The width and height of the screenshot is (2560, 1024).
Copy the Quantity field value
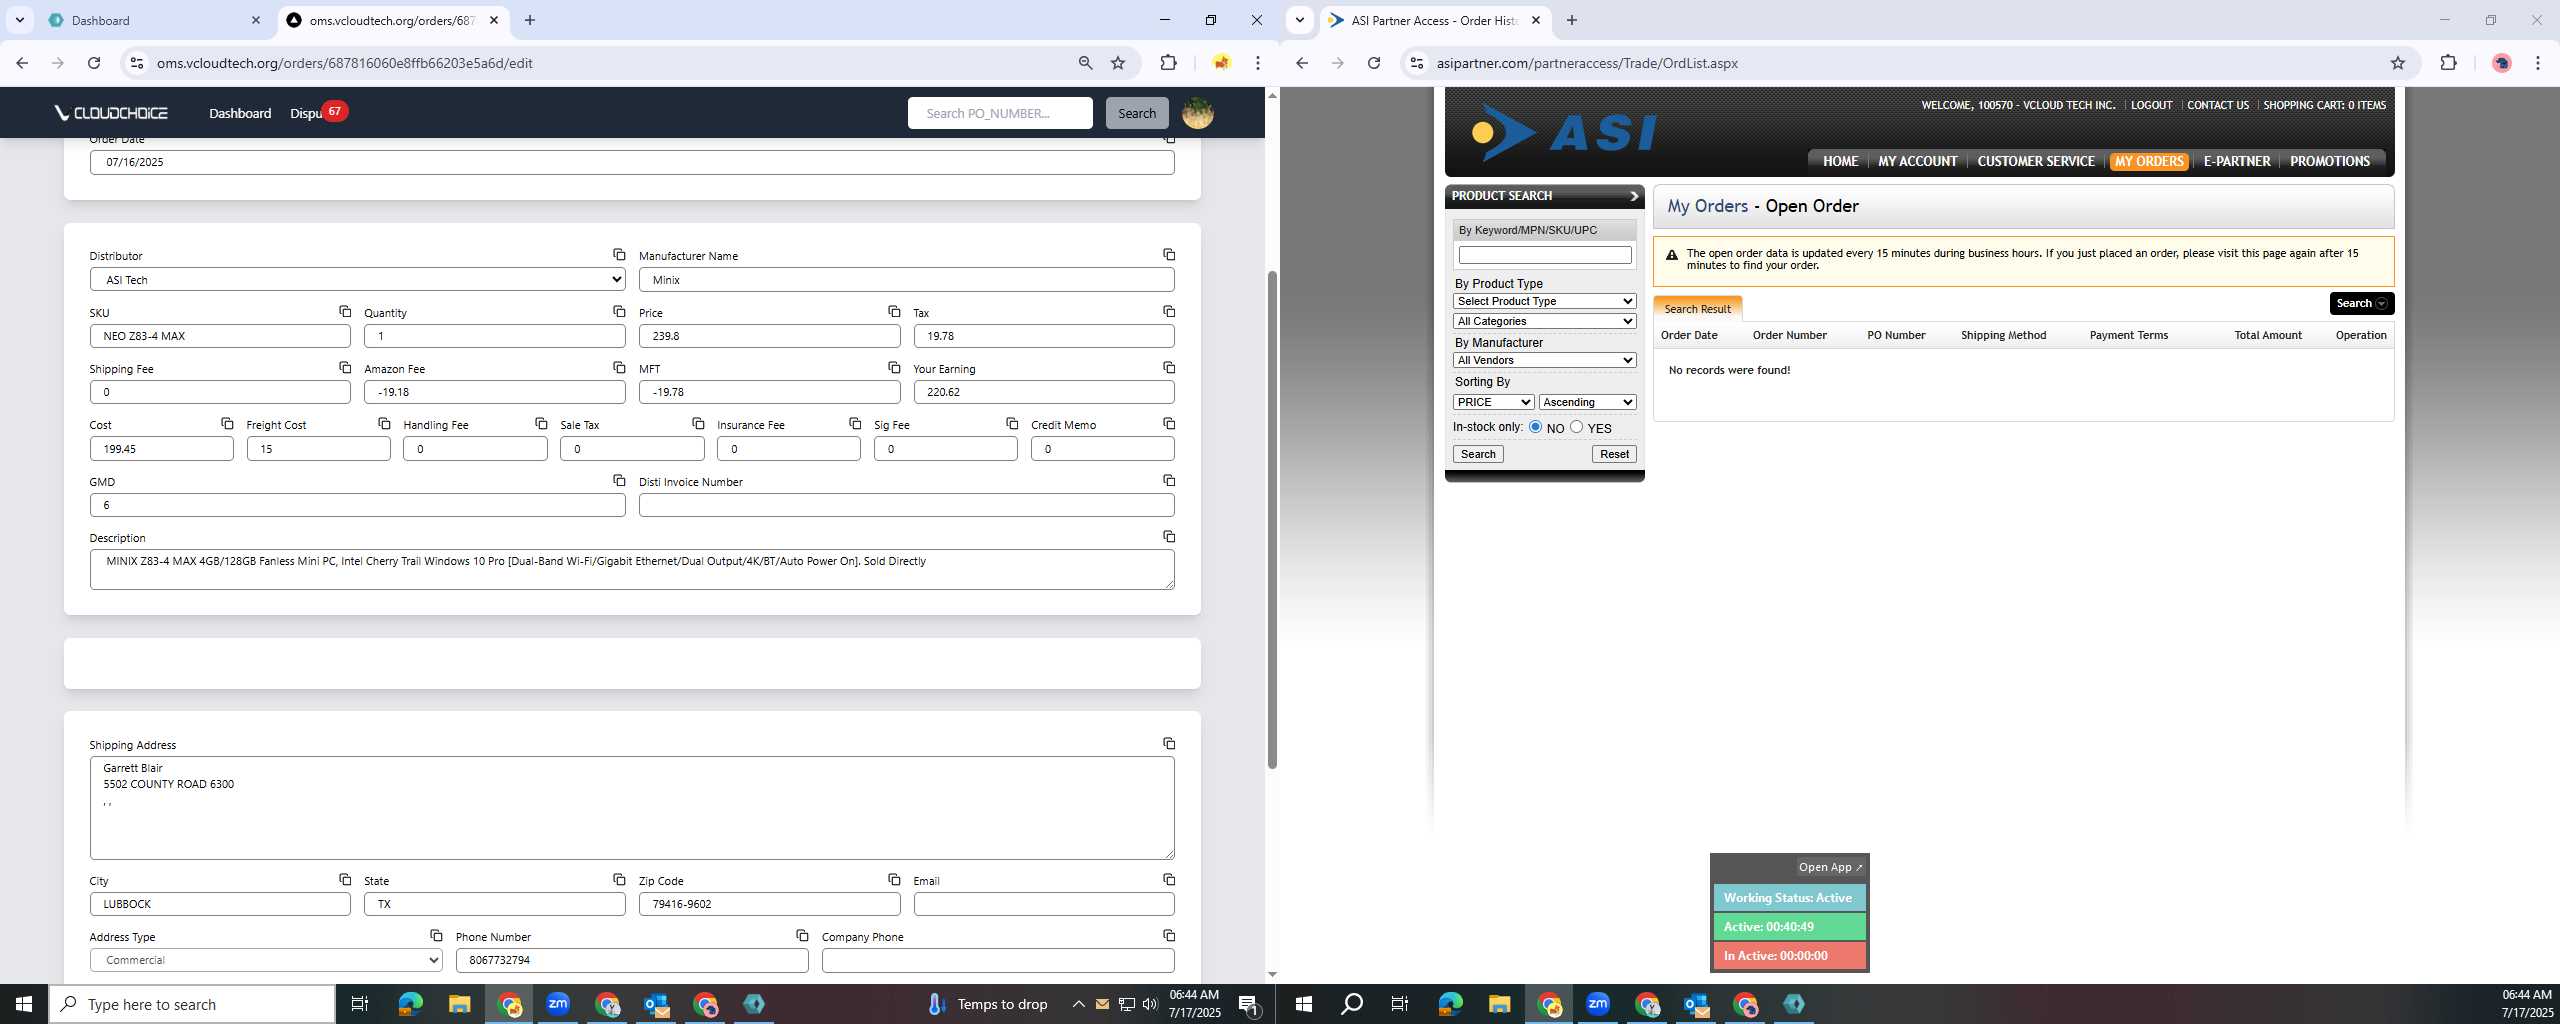[x=619, y=311]
